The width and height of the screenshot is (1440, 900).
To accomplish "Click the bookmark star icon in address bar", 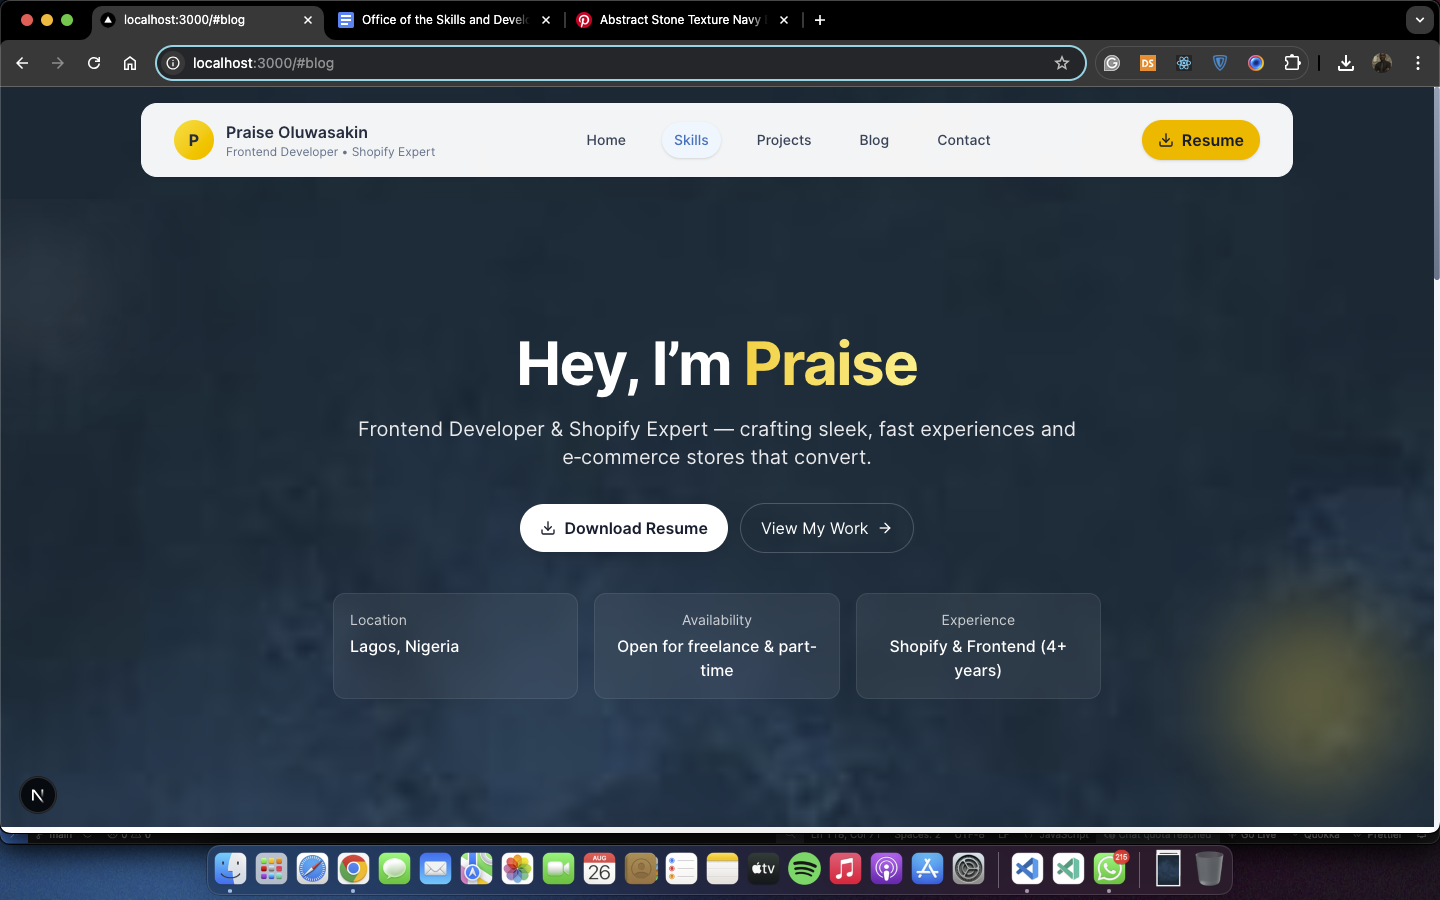I will pyautogui.click(x=1062, y=63).
